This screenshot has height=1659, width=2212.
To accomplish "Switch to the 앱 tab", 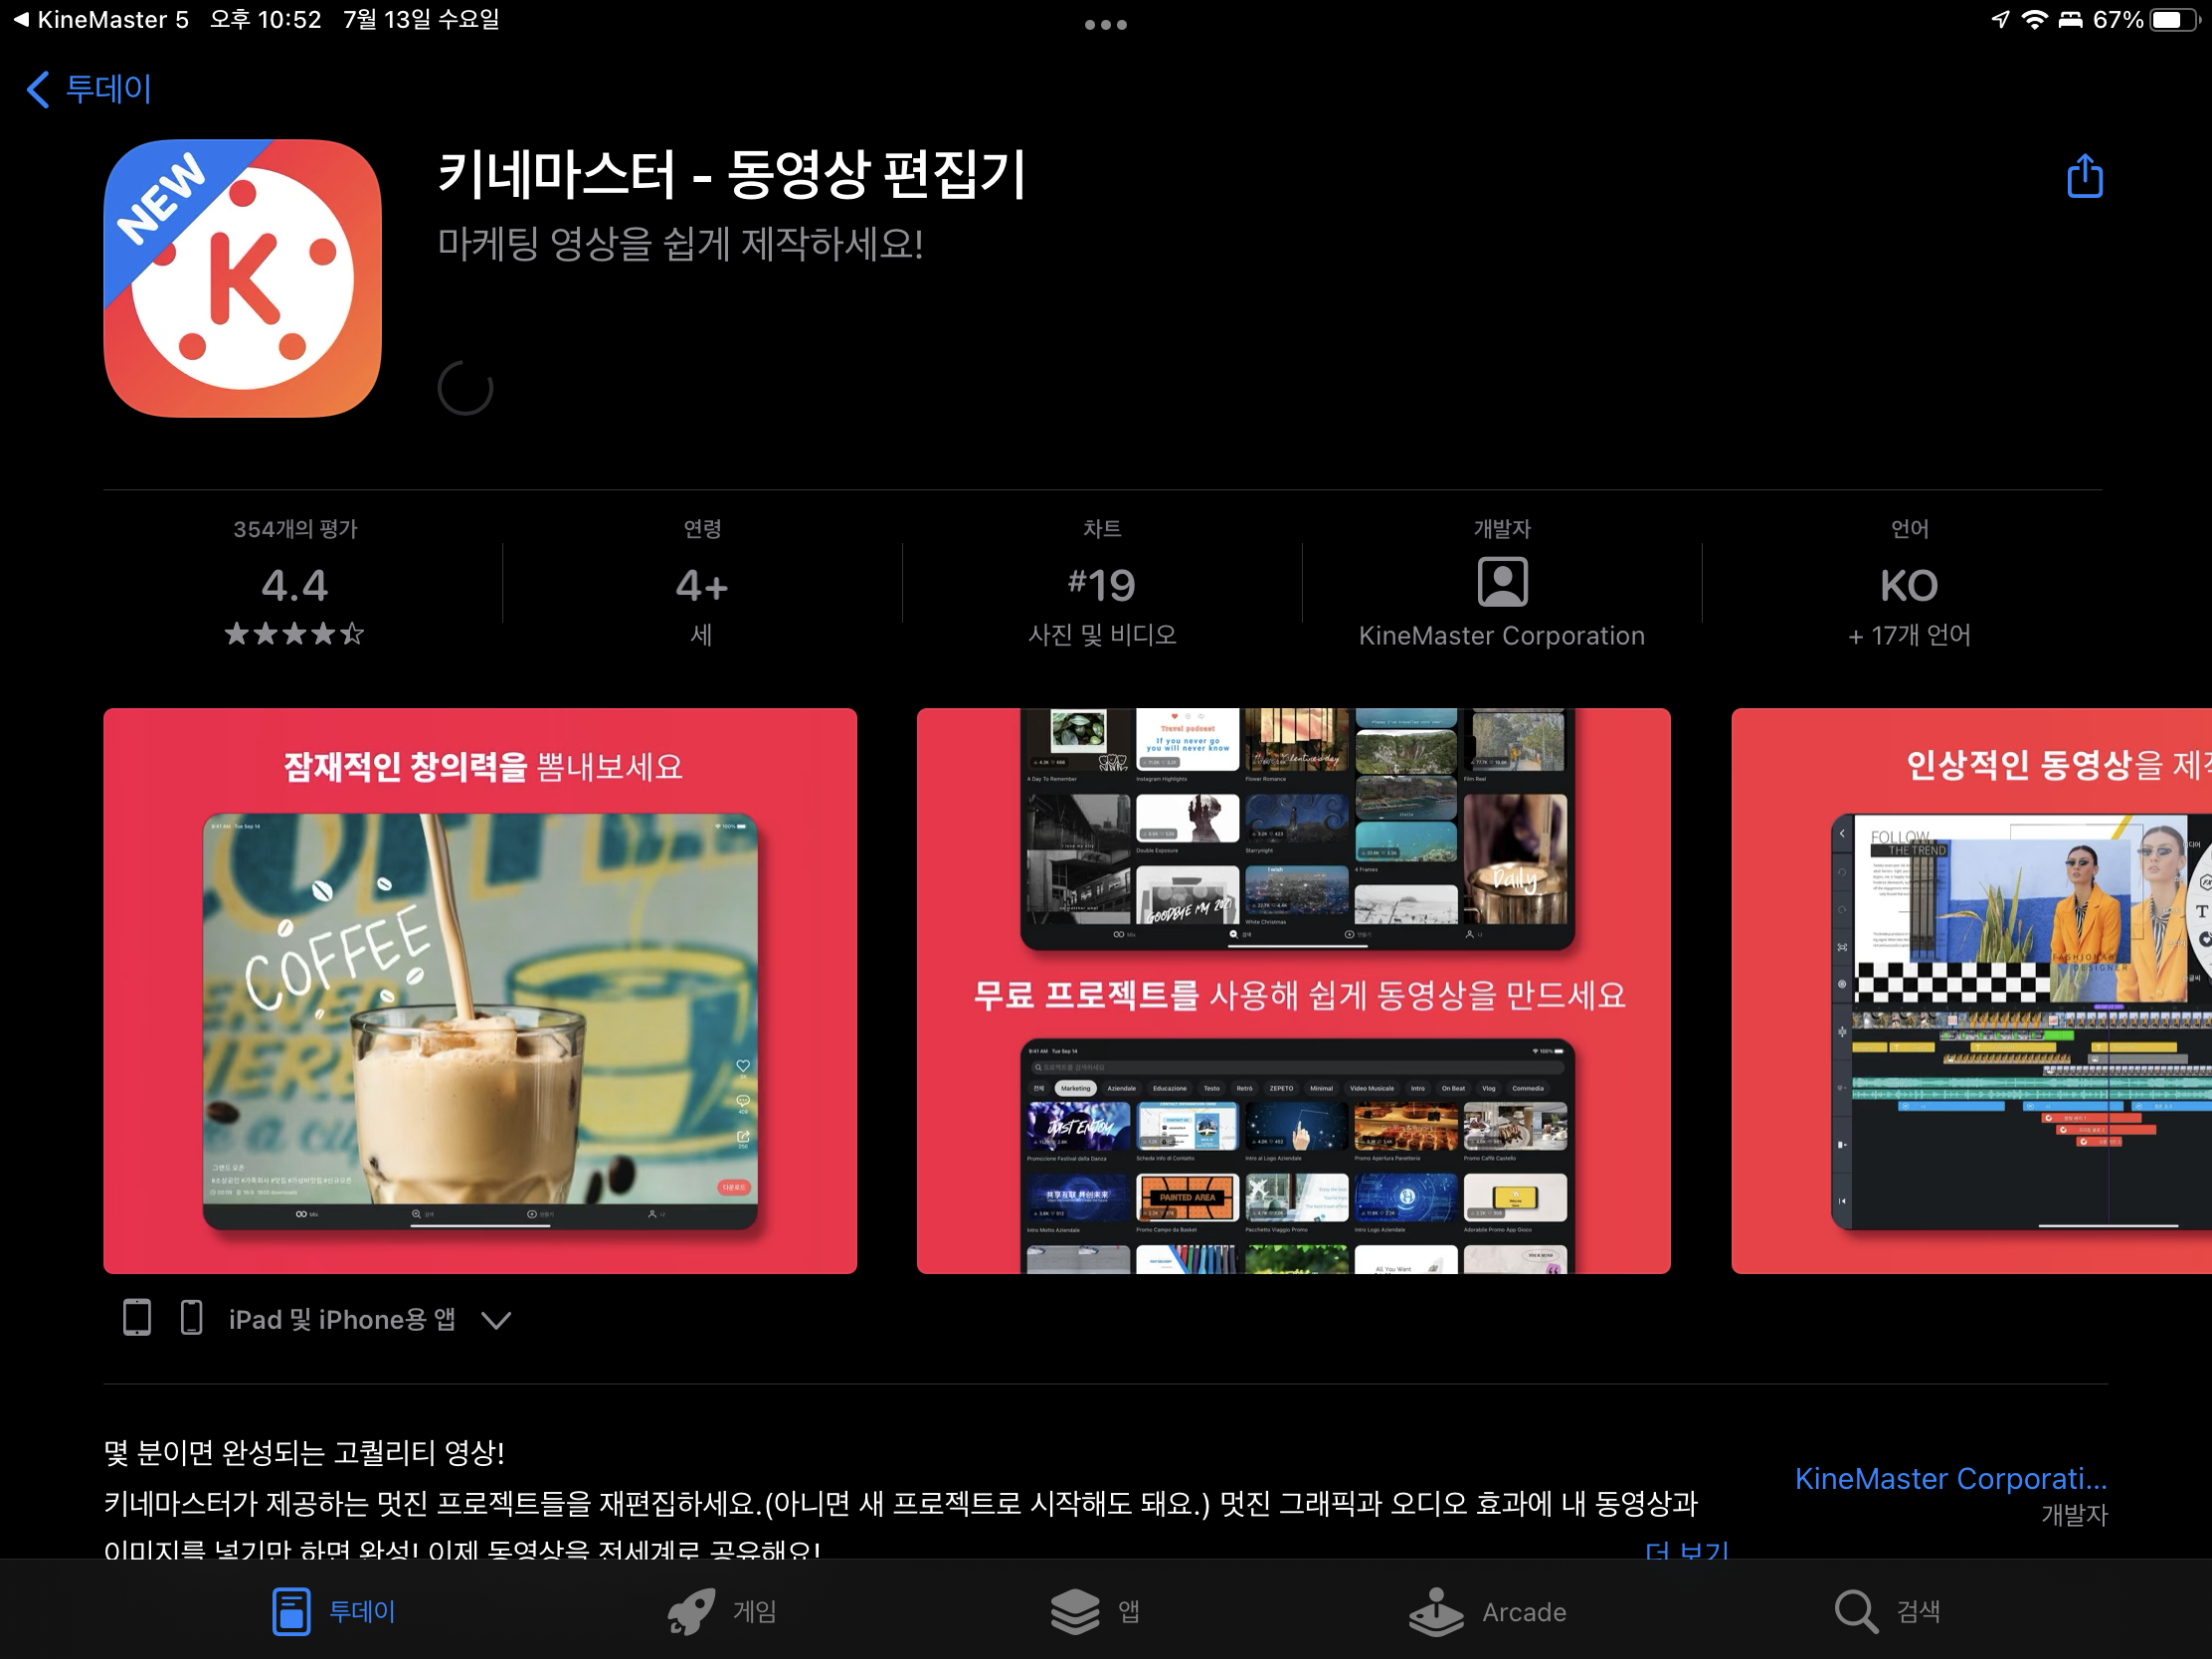I will pos(1096,1611).
